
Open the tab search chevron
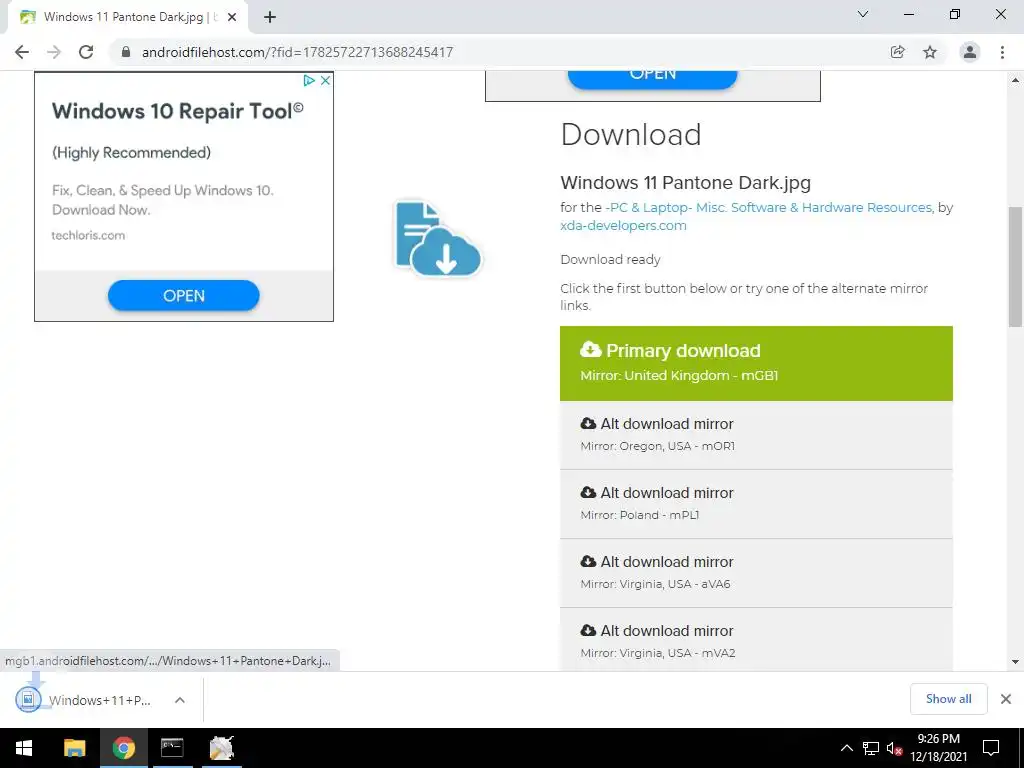click(863, 14)
